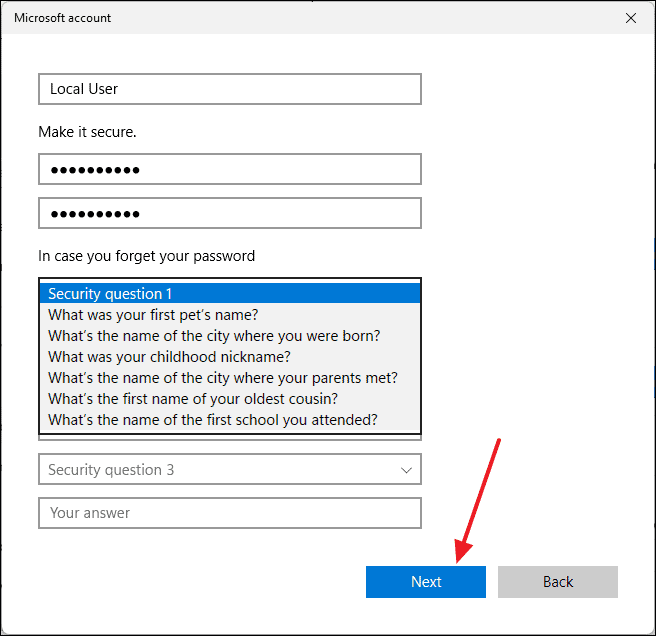Select the Security question 1 header option
Screen dimensions: 656x636
(x=230, y=293)
